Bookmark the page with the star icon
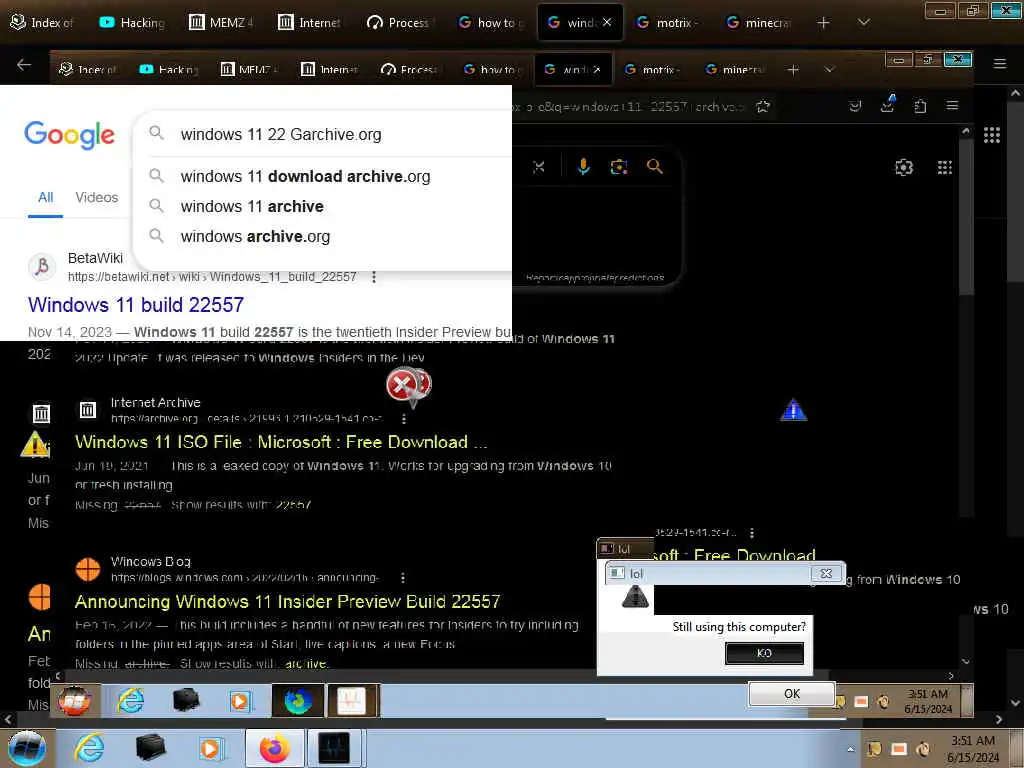The width and height of the screenshot is (1024, 768). 763,106
